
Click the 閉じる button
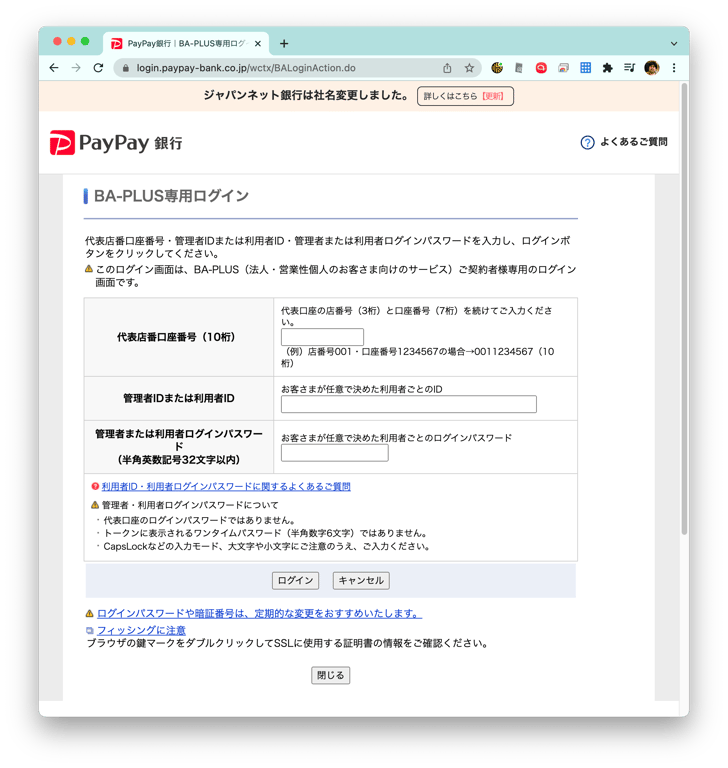click(x=331, y=675)
